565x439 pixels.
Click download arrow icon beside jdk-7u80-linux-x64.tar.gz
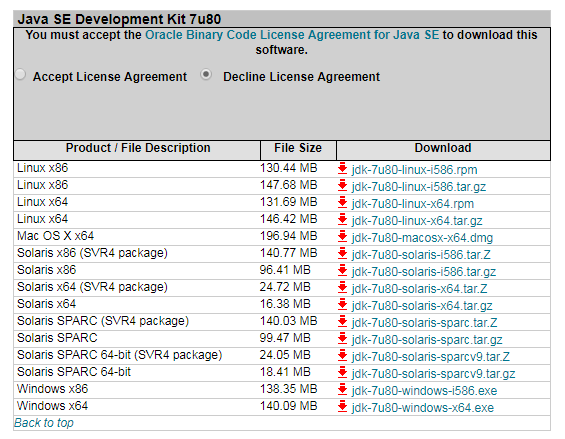342,220
